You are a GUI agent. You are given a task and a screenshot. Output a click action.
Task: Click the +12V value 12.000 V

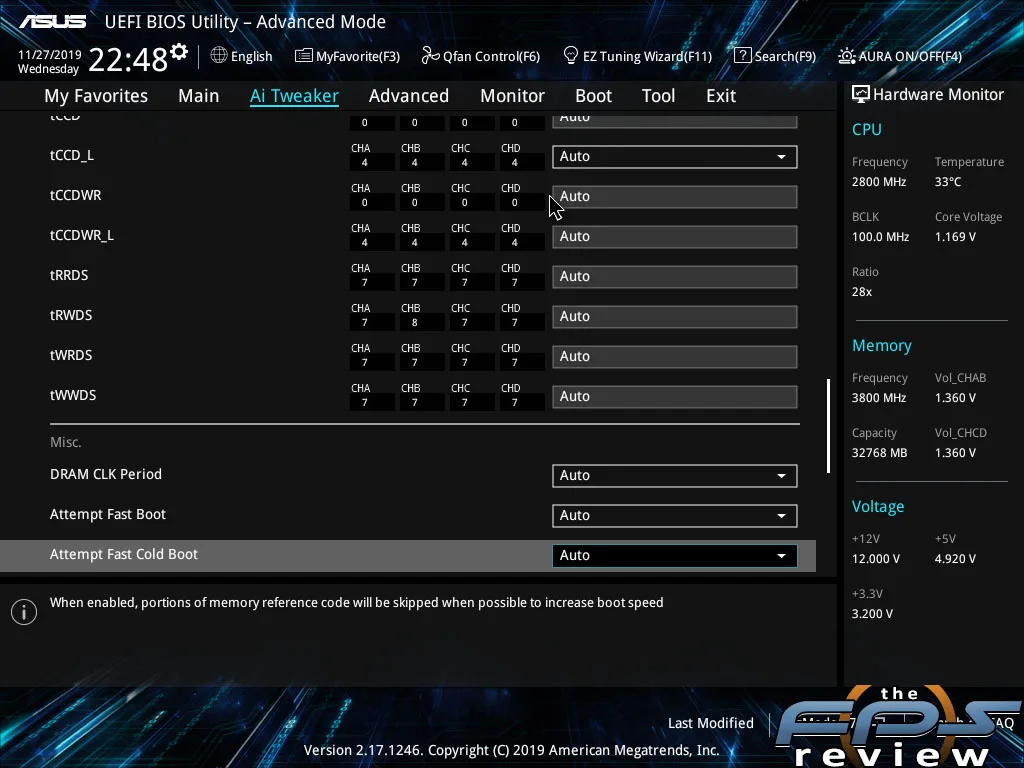point(876,559)
